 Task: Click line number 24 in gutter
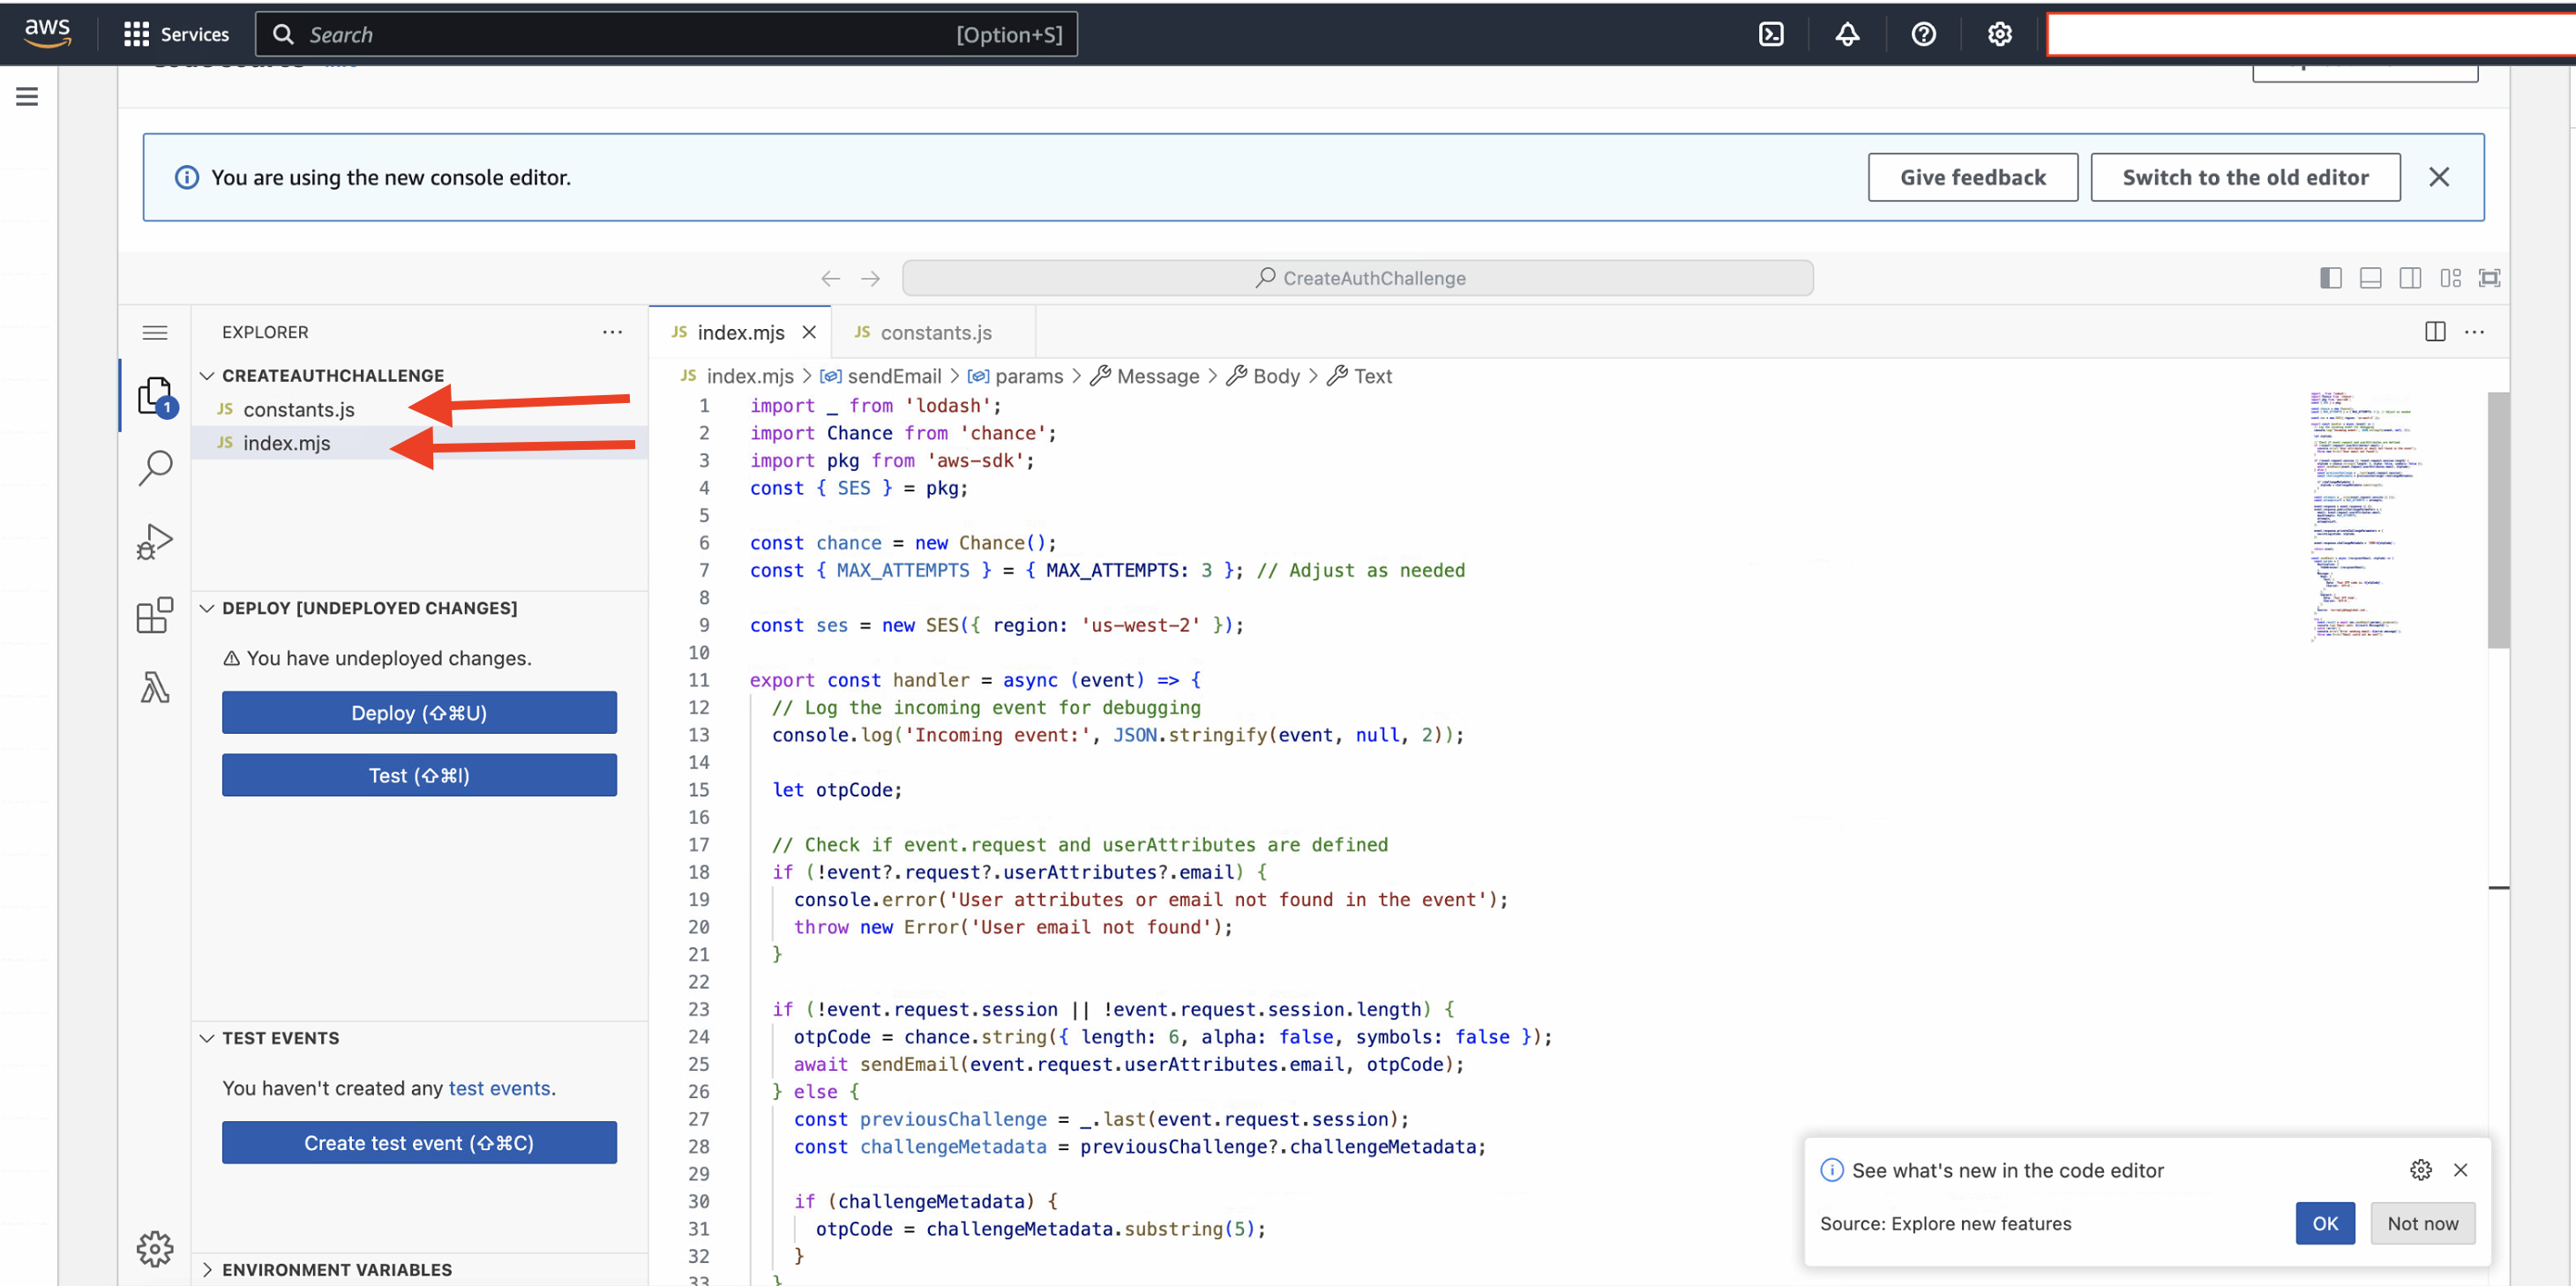click(698, 1037)
